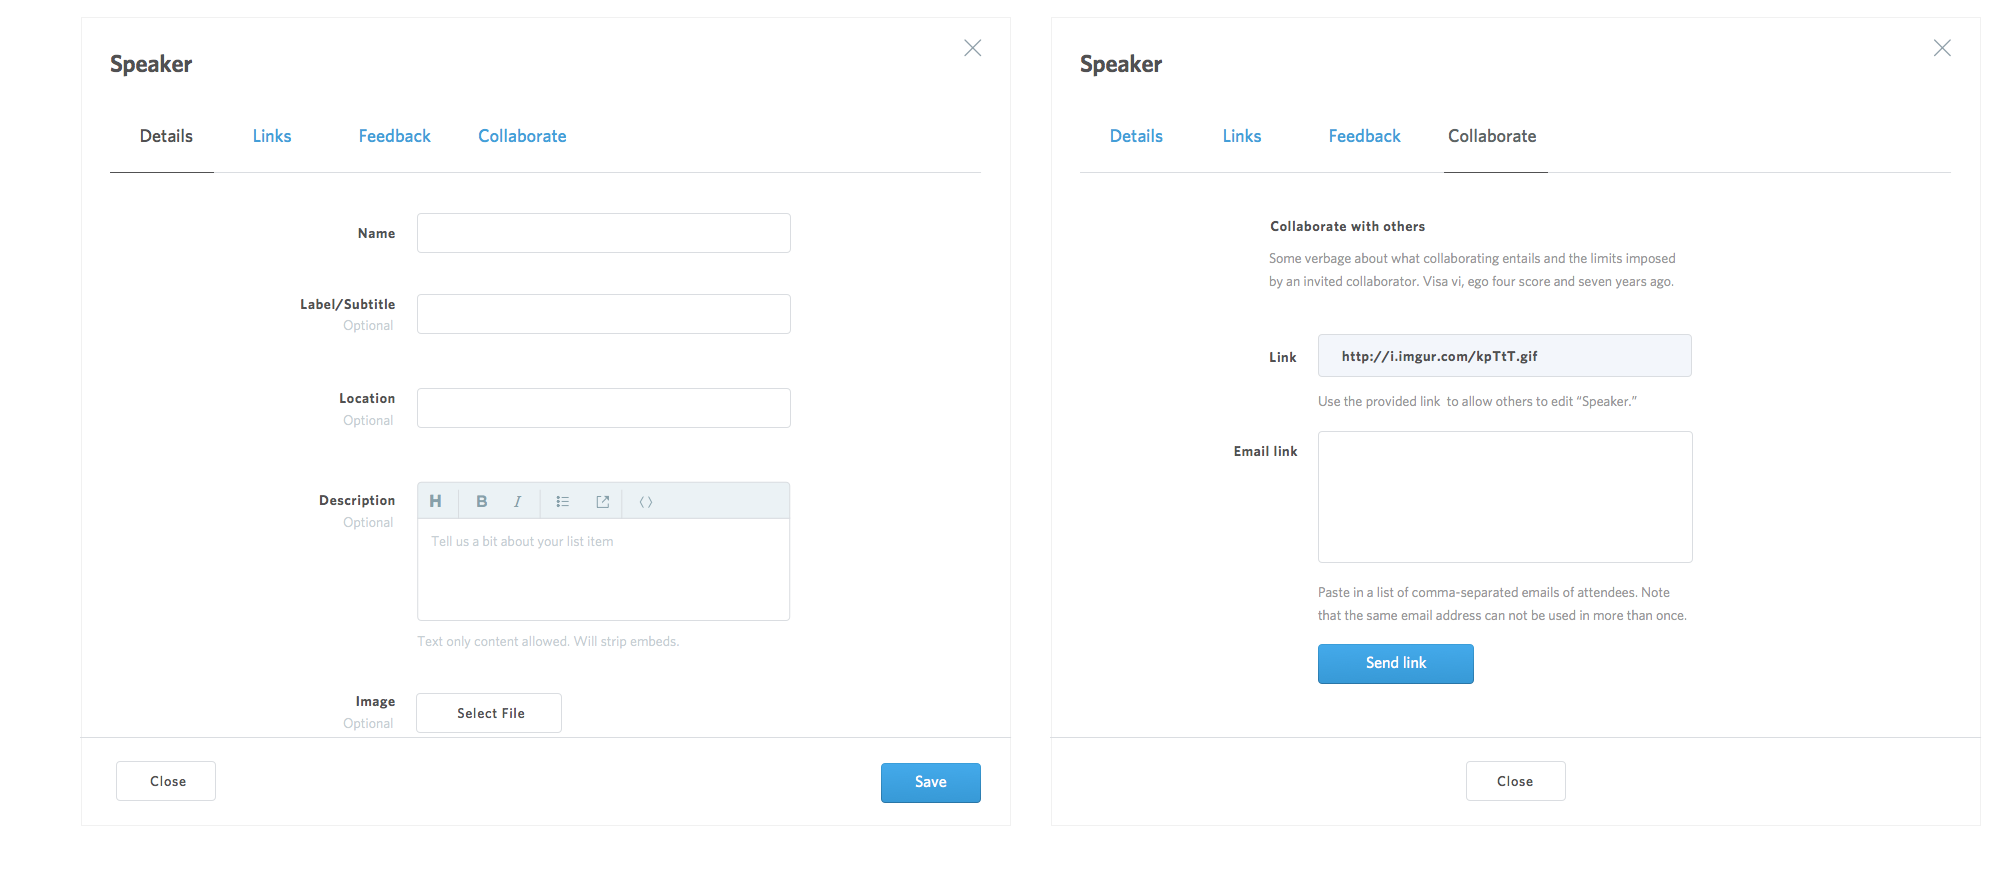Focus the Location input field
This screenshot has height=871, width=2004.
coord(604,408)
